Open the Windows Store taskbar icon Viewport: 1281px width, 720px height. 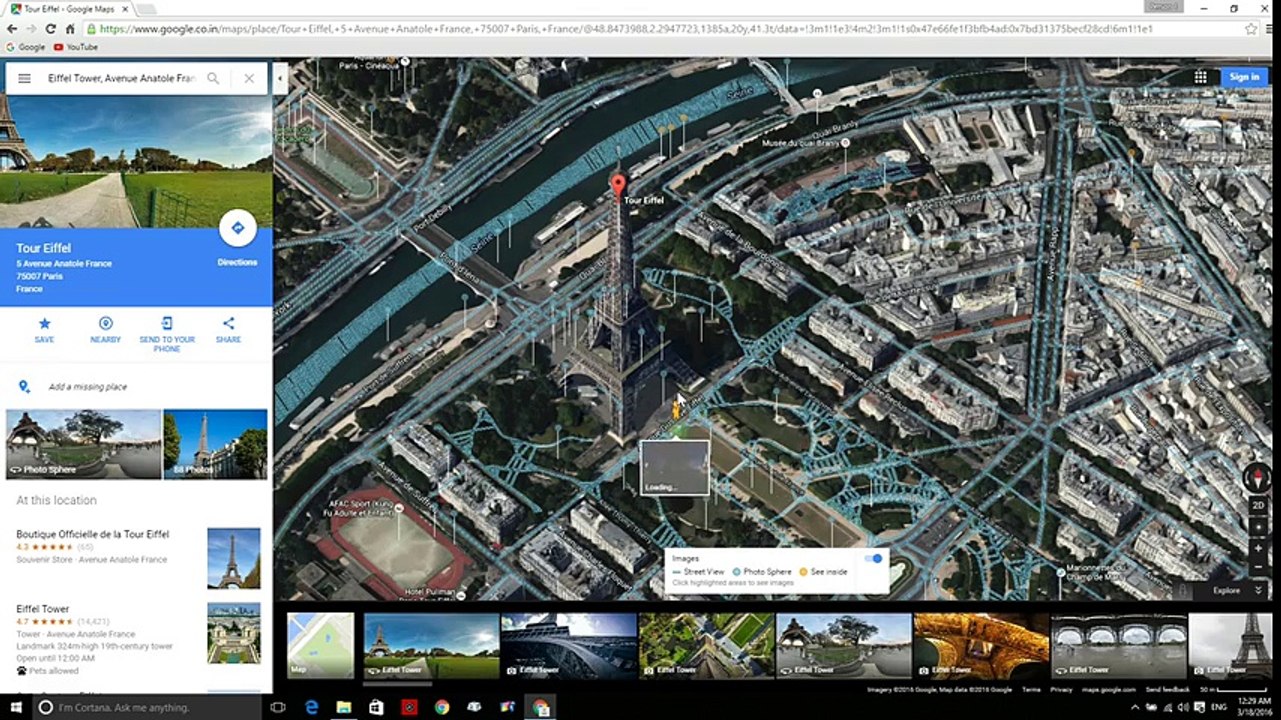376,707
